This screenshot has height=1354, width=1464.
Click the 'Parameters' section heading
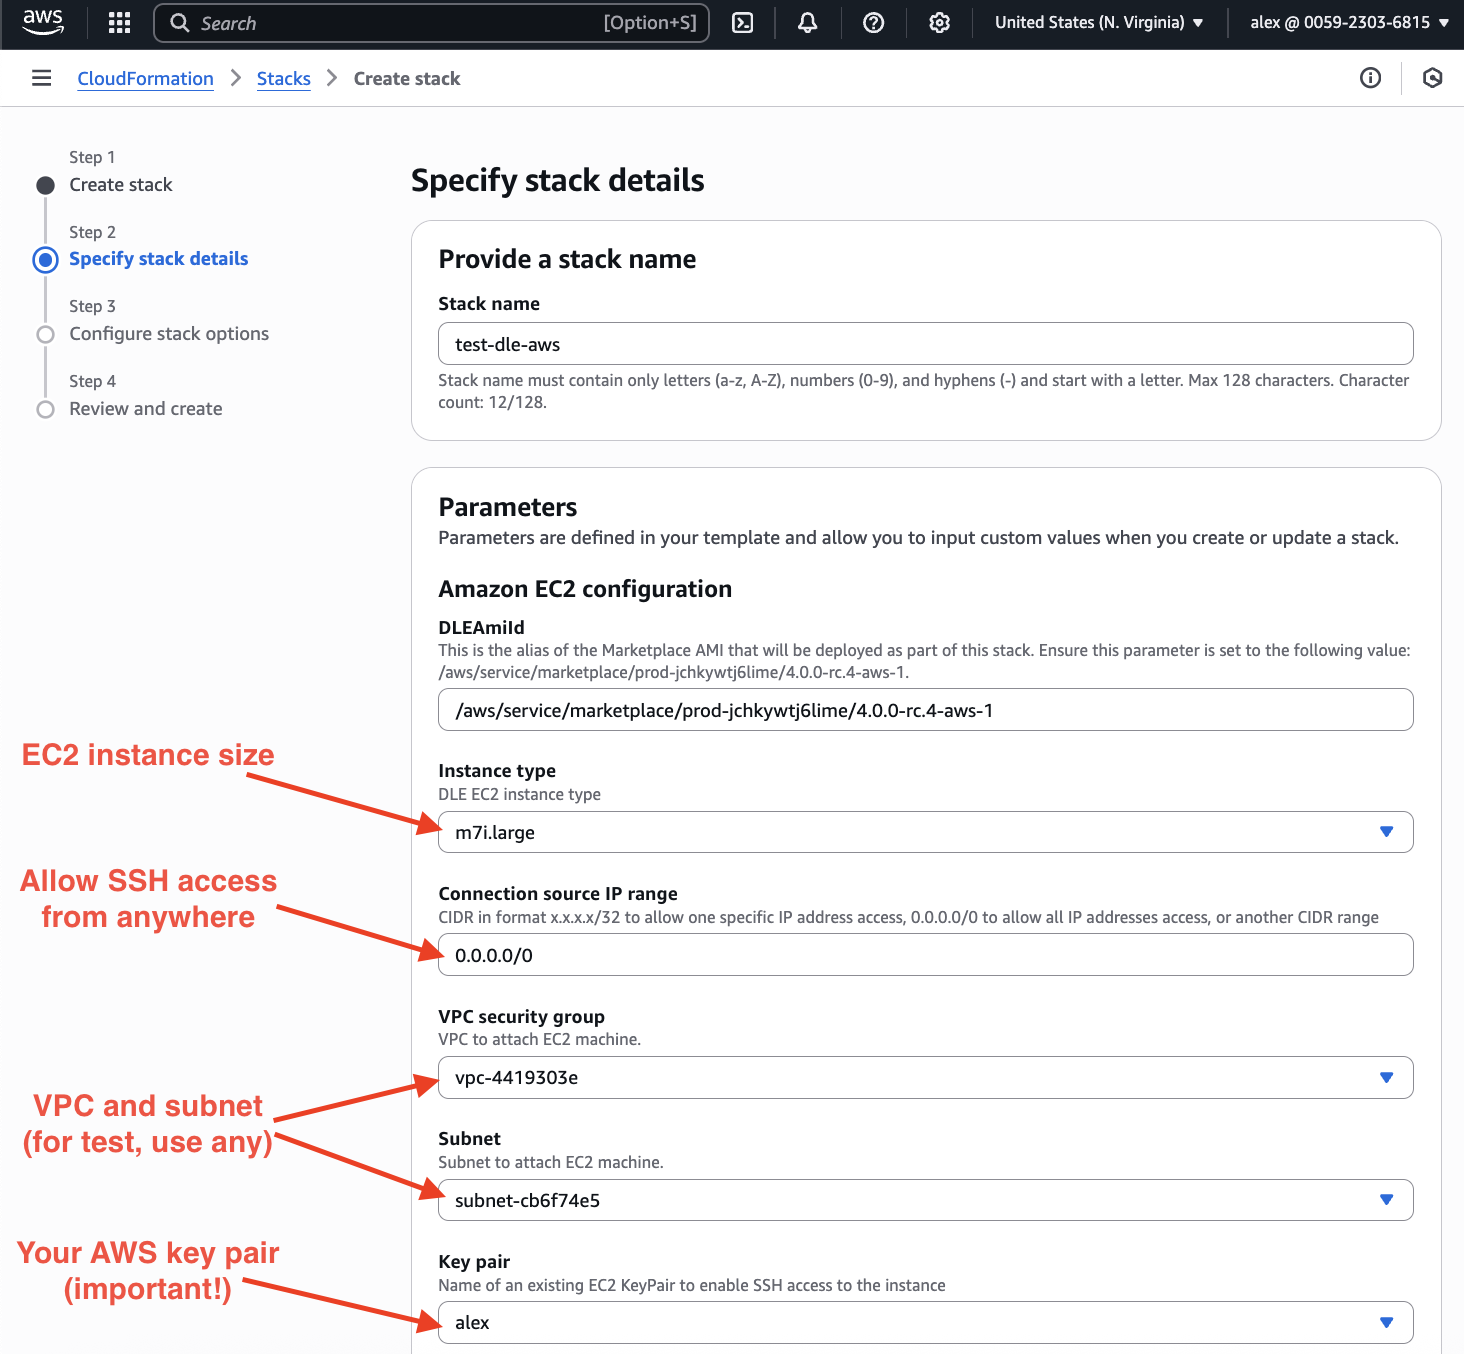click(508, 507)
